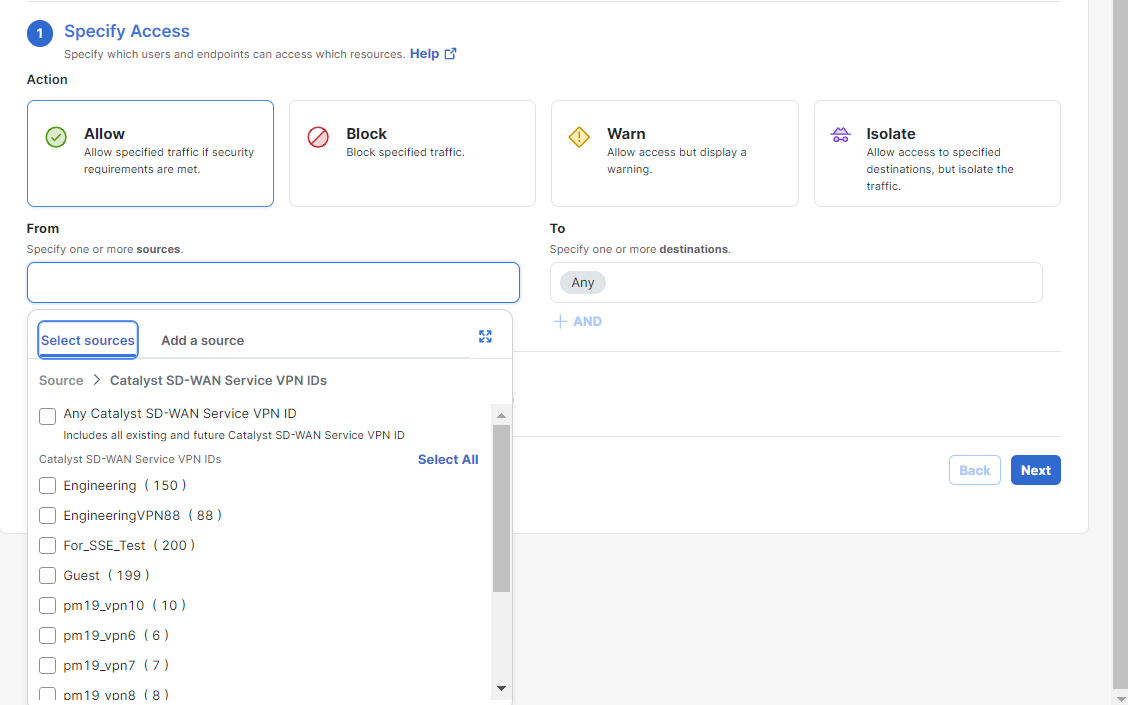Open the Help link

click(424, 53)
